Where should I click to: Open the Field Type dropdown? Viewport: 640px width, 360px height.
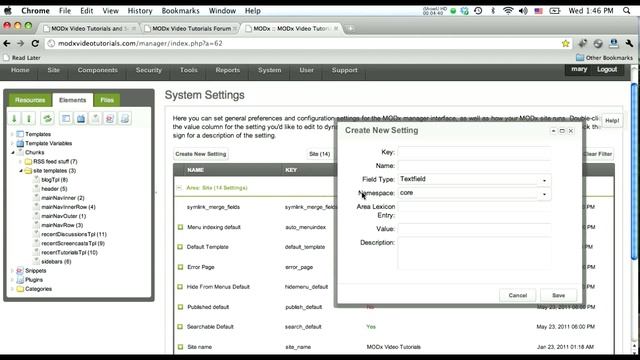point(544,180)
